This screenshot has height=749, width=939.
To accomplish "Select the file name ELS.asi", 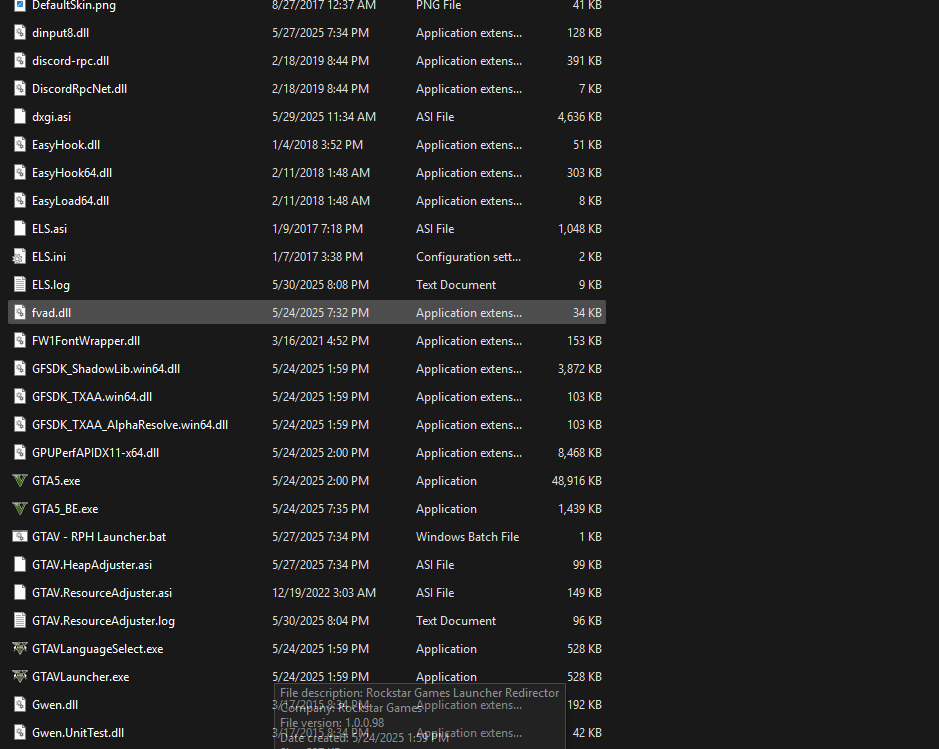I will [50, 229].
